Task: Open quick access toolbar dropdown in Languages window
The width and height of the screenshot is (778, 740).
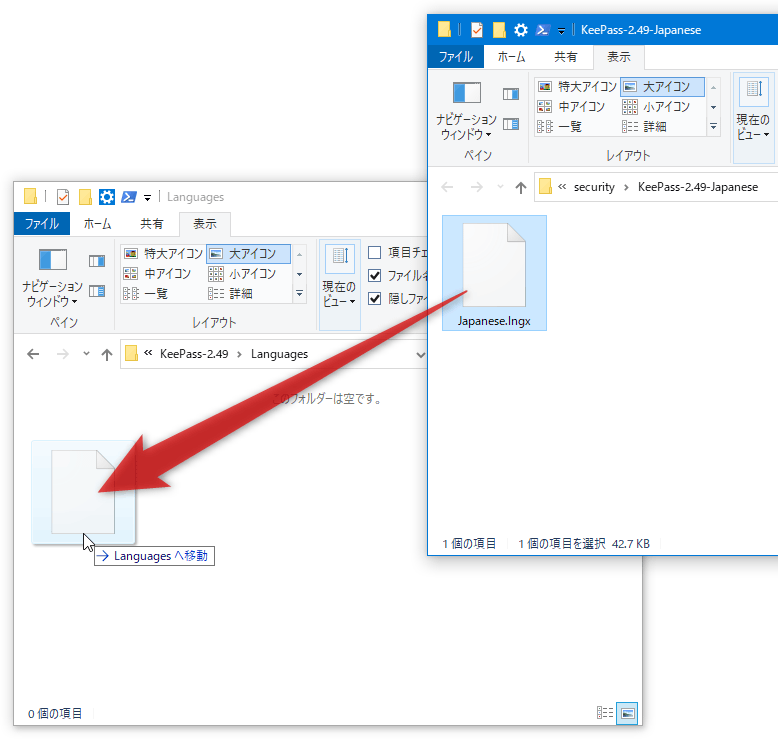Action: coord(147,198)
